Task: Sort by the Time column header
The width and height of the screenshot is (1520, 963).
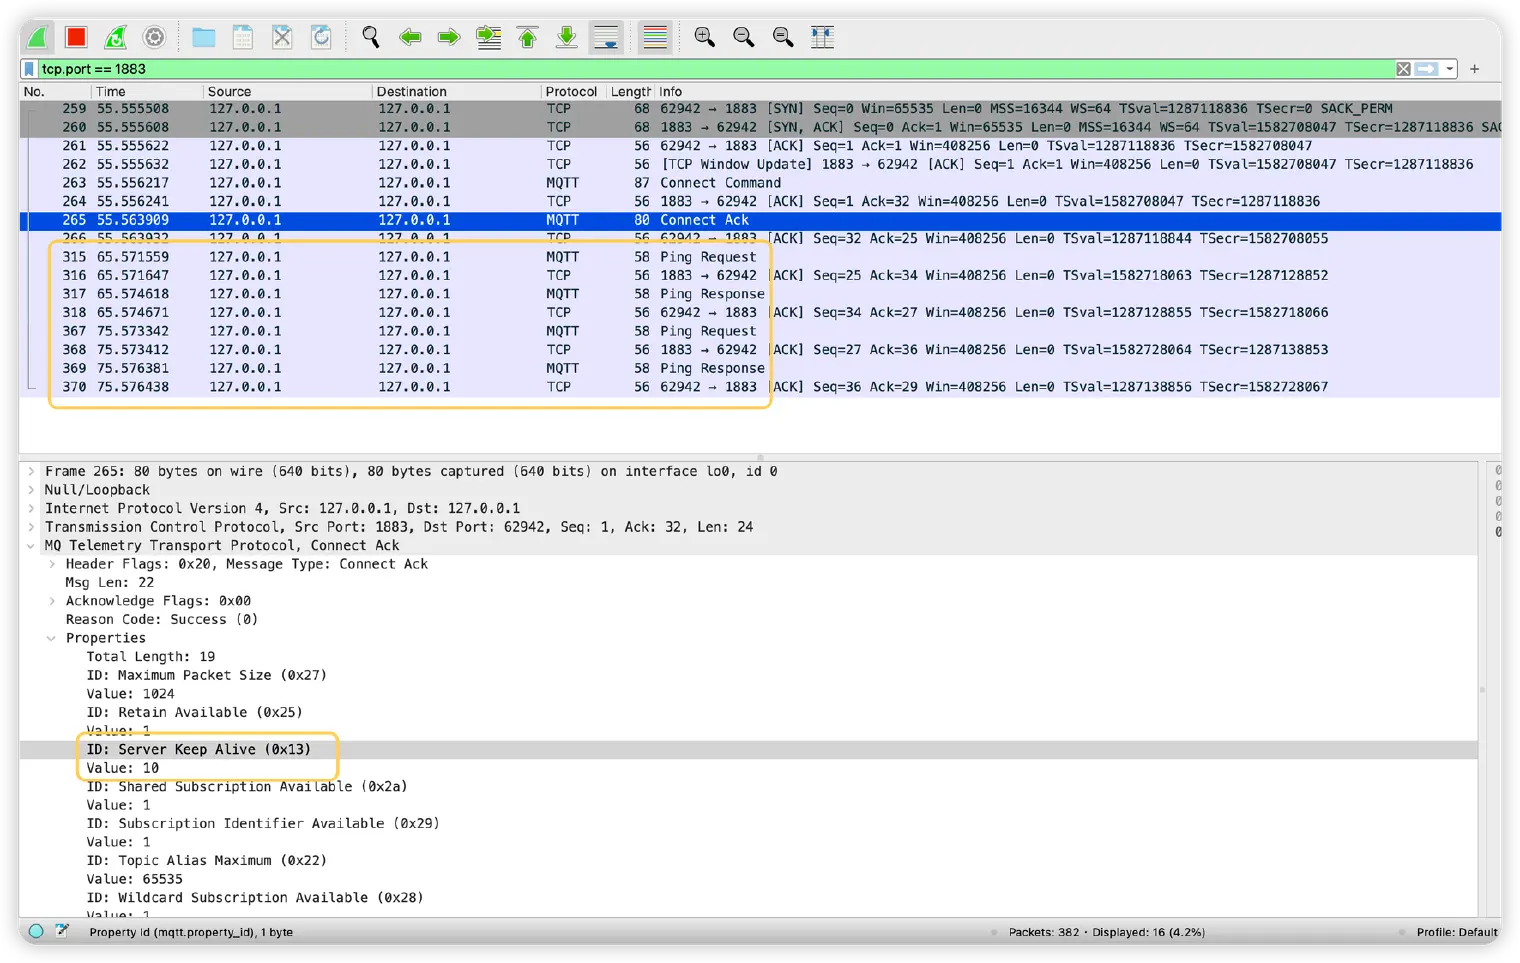Action: 147,91
